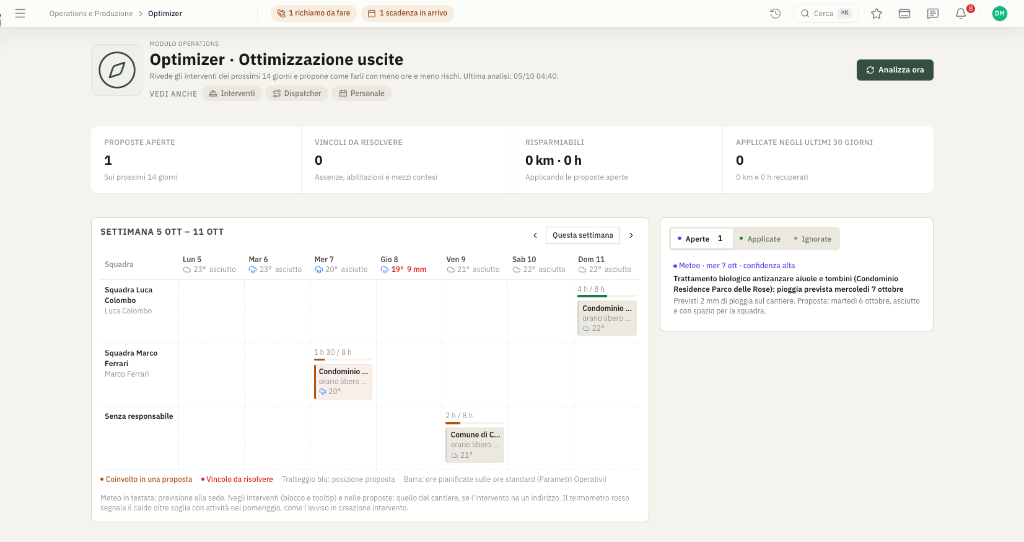Go to previous week with left chevron
The height and width of the screenshot is (542, 1024).
pos(535,235)
